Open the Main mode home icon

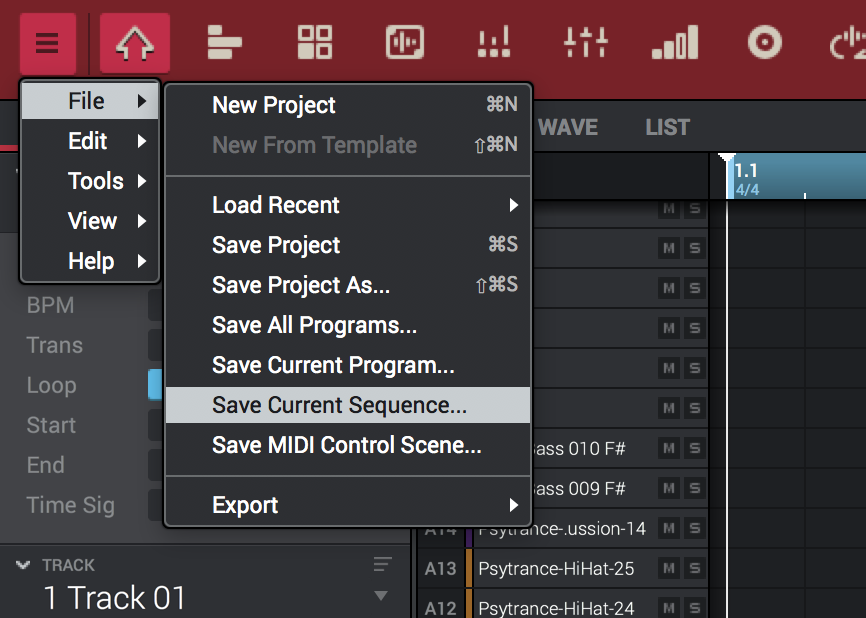(134, 43)
